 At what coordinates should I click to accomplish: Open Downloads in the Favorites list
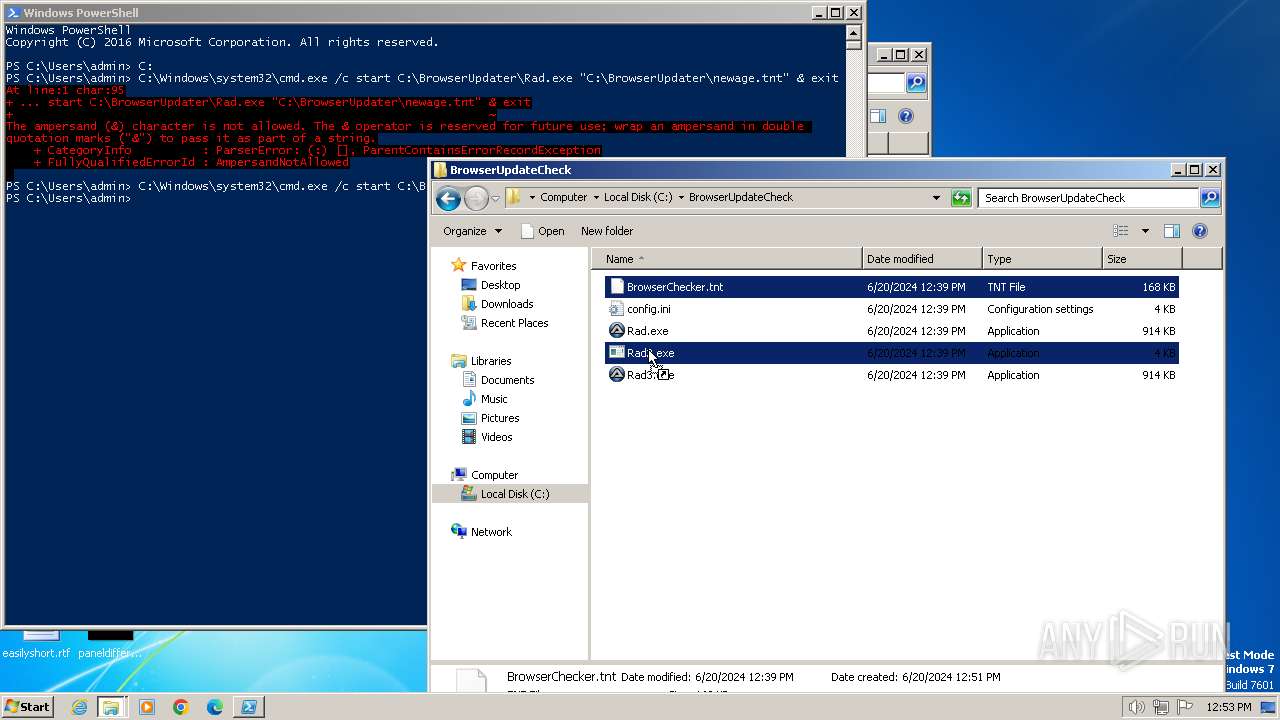pyautogui.click(x=507, y=304)
